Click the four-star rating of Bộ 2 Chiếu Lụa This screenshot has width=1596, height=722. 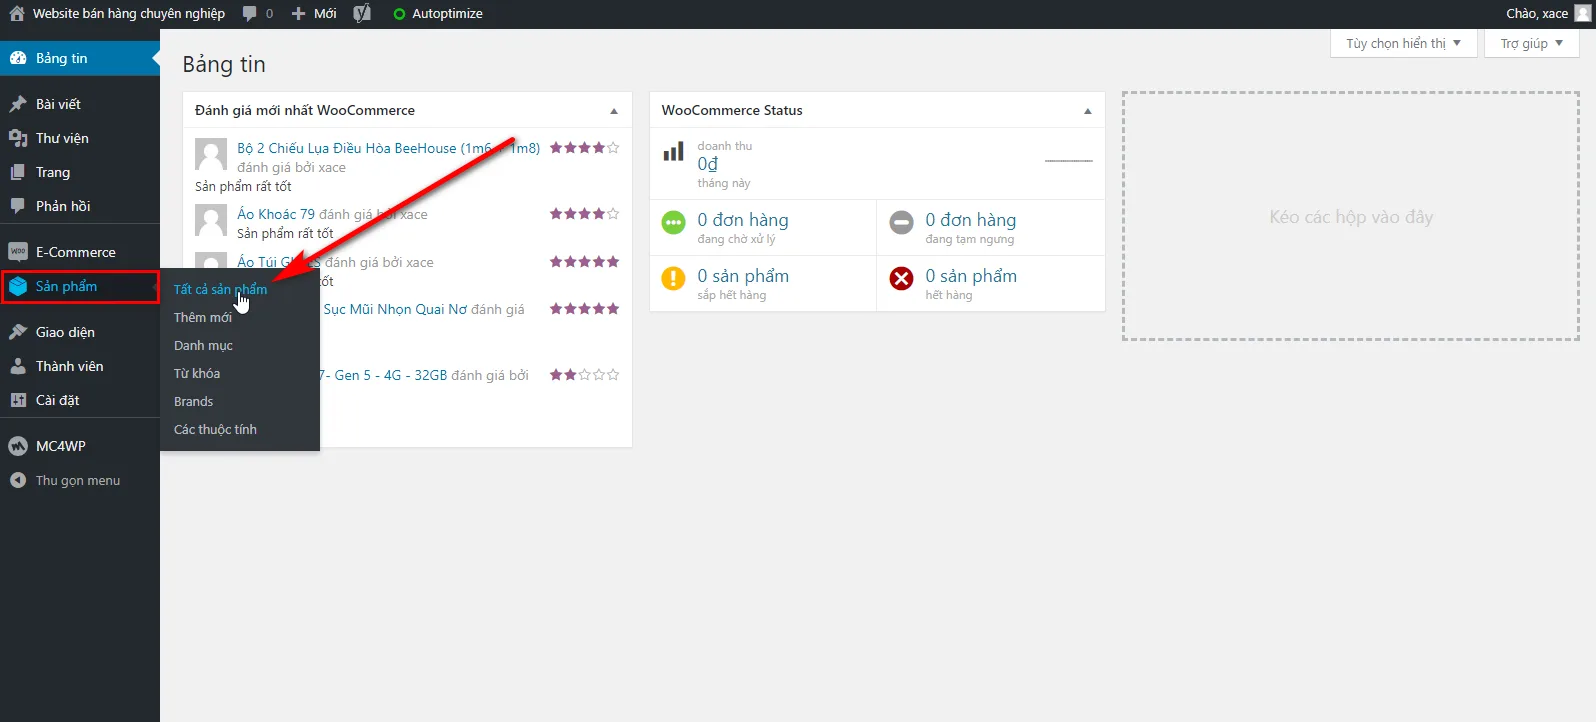pyautogui.click(x=584, y=148)
